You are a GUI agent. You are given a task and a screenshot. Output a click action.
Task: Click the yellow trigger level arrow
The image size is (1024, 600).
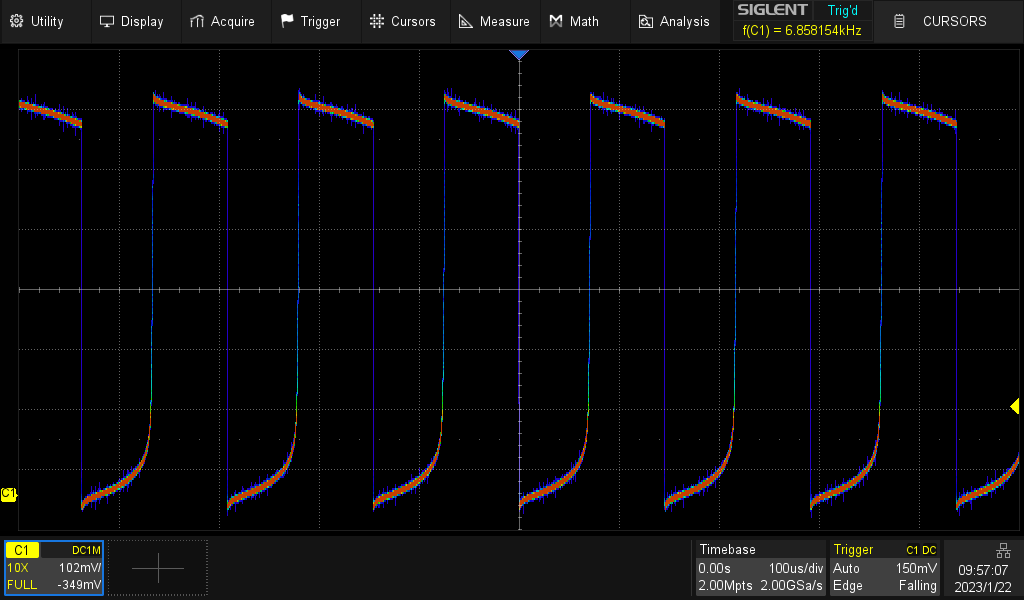(1014, 406)
